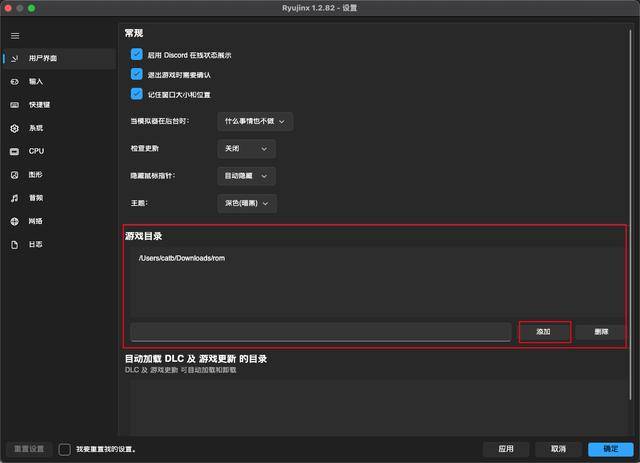Switch to the 输入 settings section

60,82
